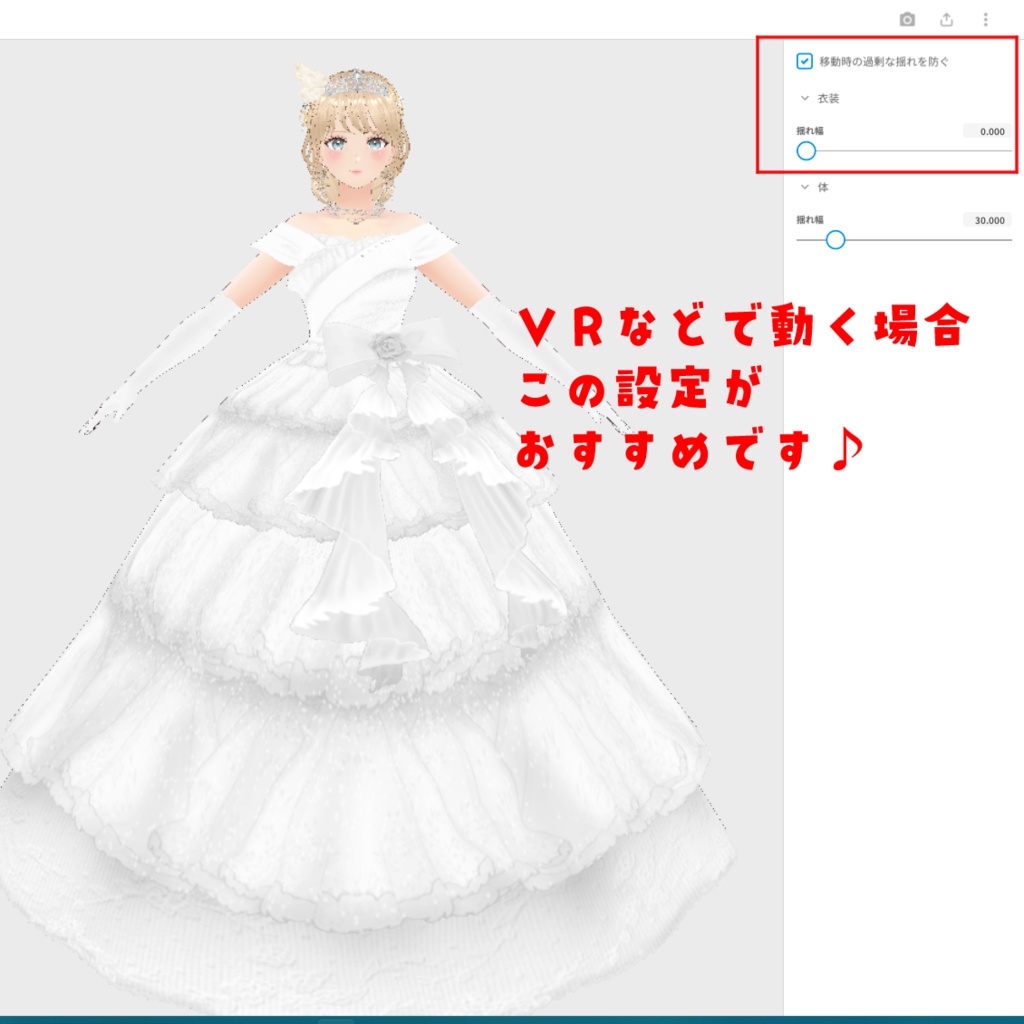Click the 揺れ幅 label under 体

(x=808, y=220)
